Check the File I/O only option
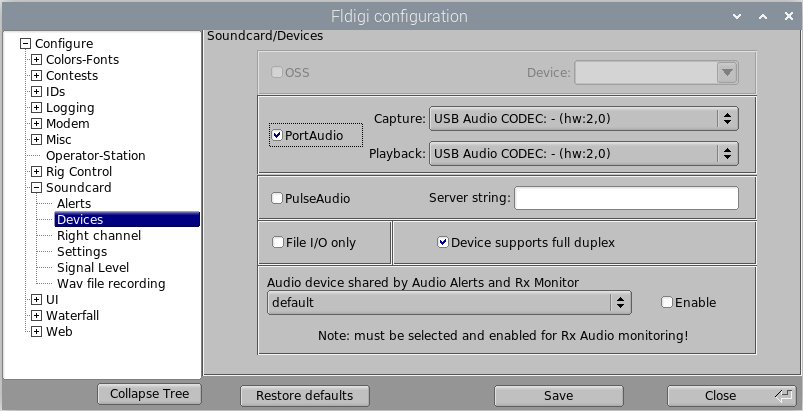Viewport: 803px width, 411px height. coord(277,242)
